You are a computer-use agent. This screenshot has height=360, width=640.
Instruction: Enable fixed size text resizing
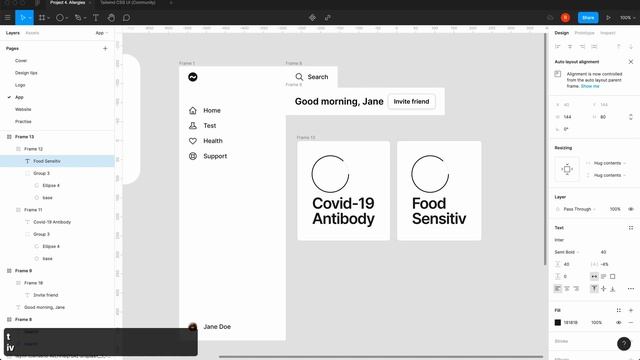coord(613,276)
